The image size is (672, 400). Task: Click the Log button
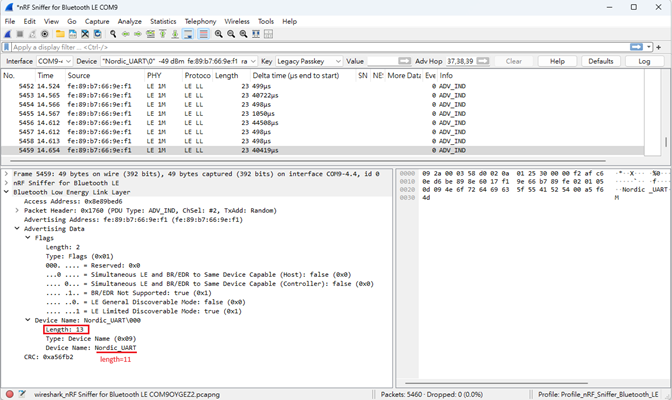[644, 61]
